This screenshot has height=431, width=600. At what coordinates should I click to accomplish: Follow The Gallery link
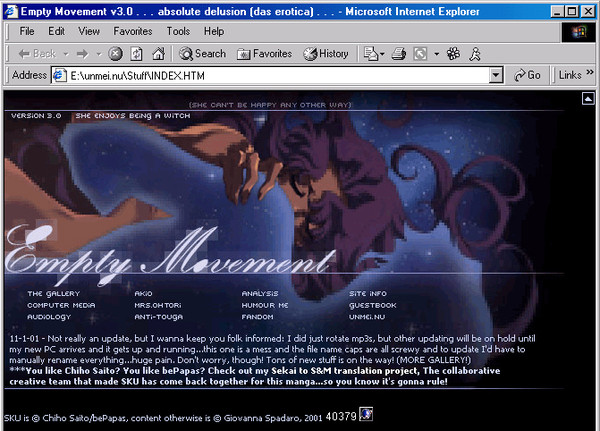(54, 294)
